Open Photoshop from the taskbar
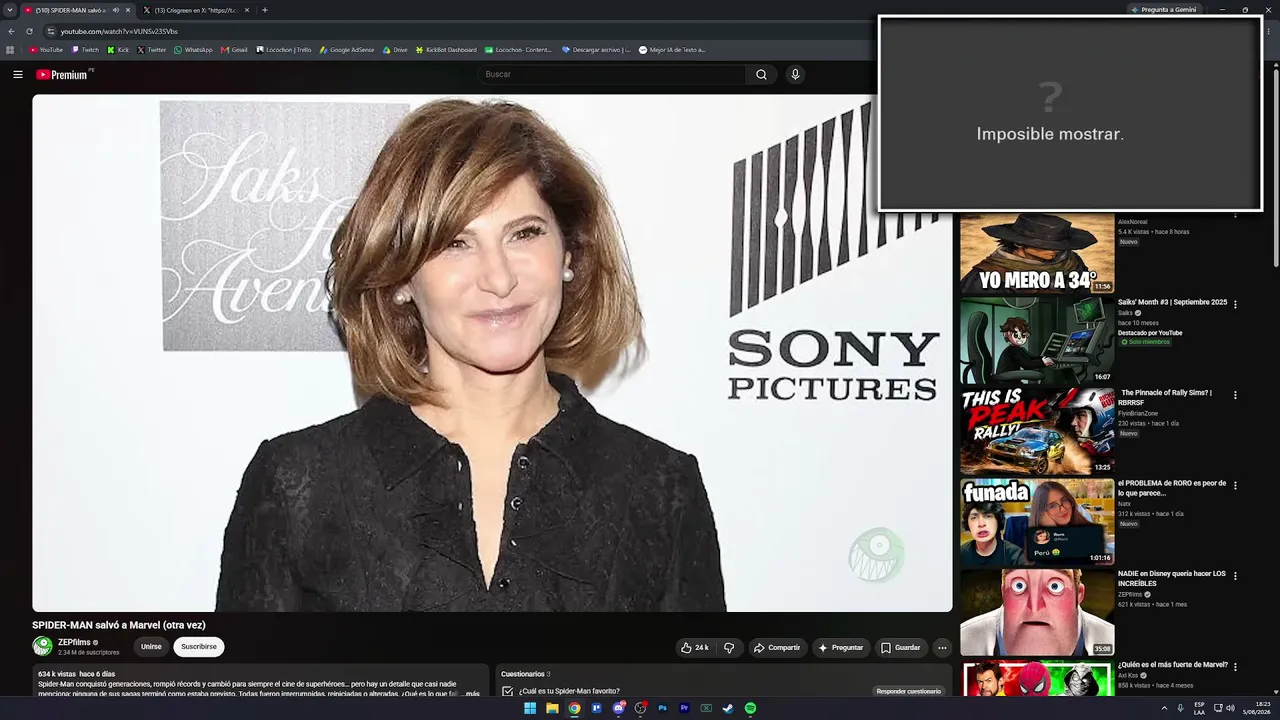 (x=662, y=708)
